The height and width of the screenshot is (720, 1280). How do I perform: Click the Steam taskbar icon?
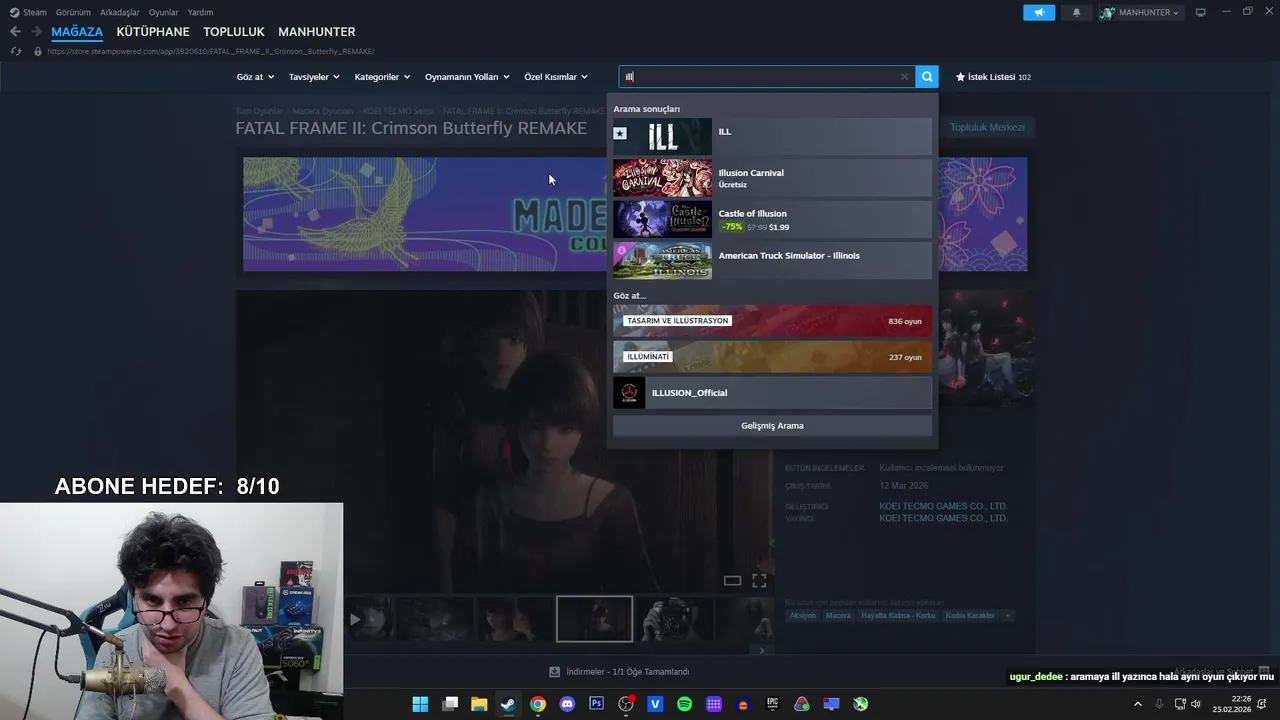(508, 704)
